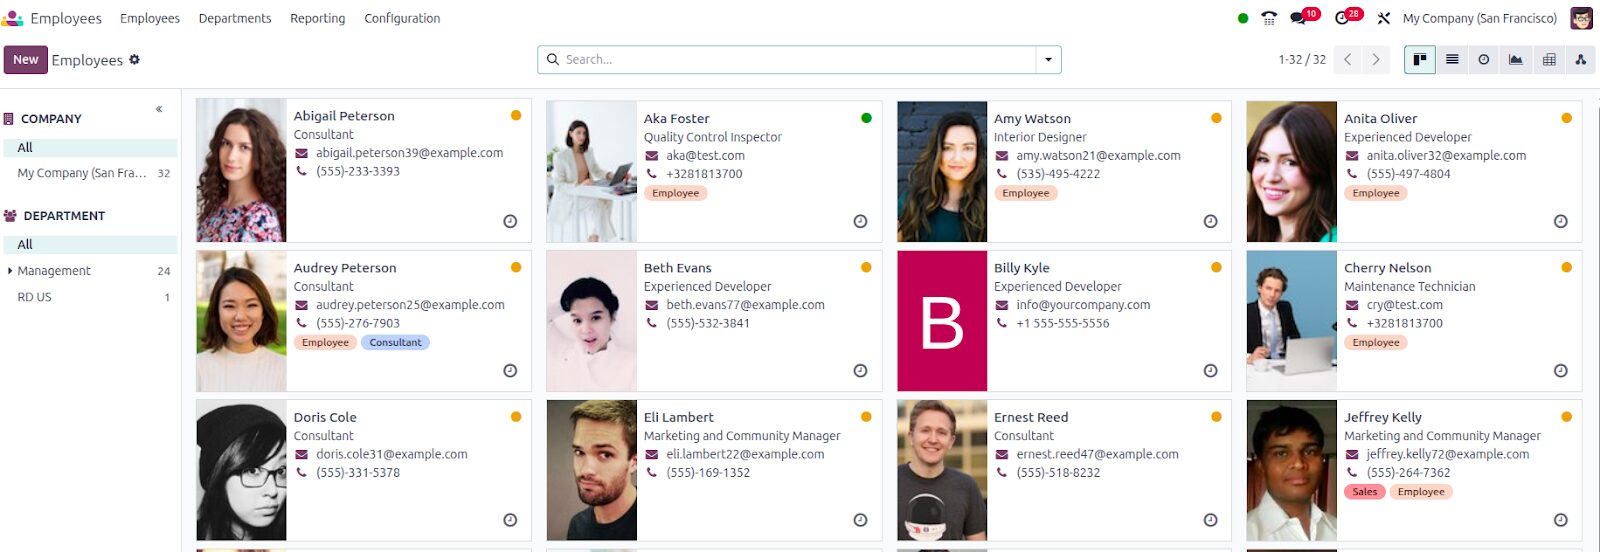Open the Departments menu

(235, 18)
